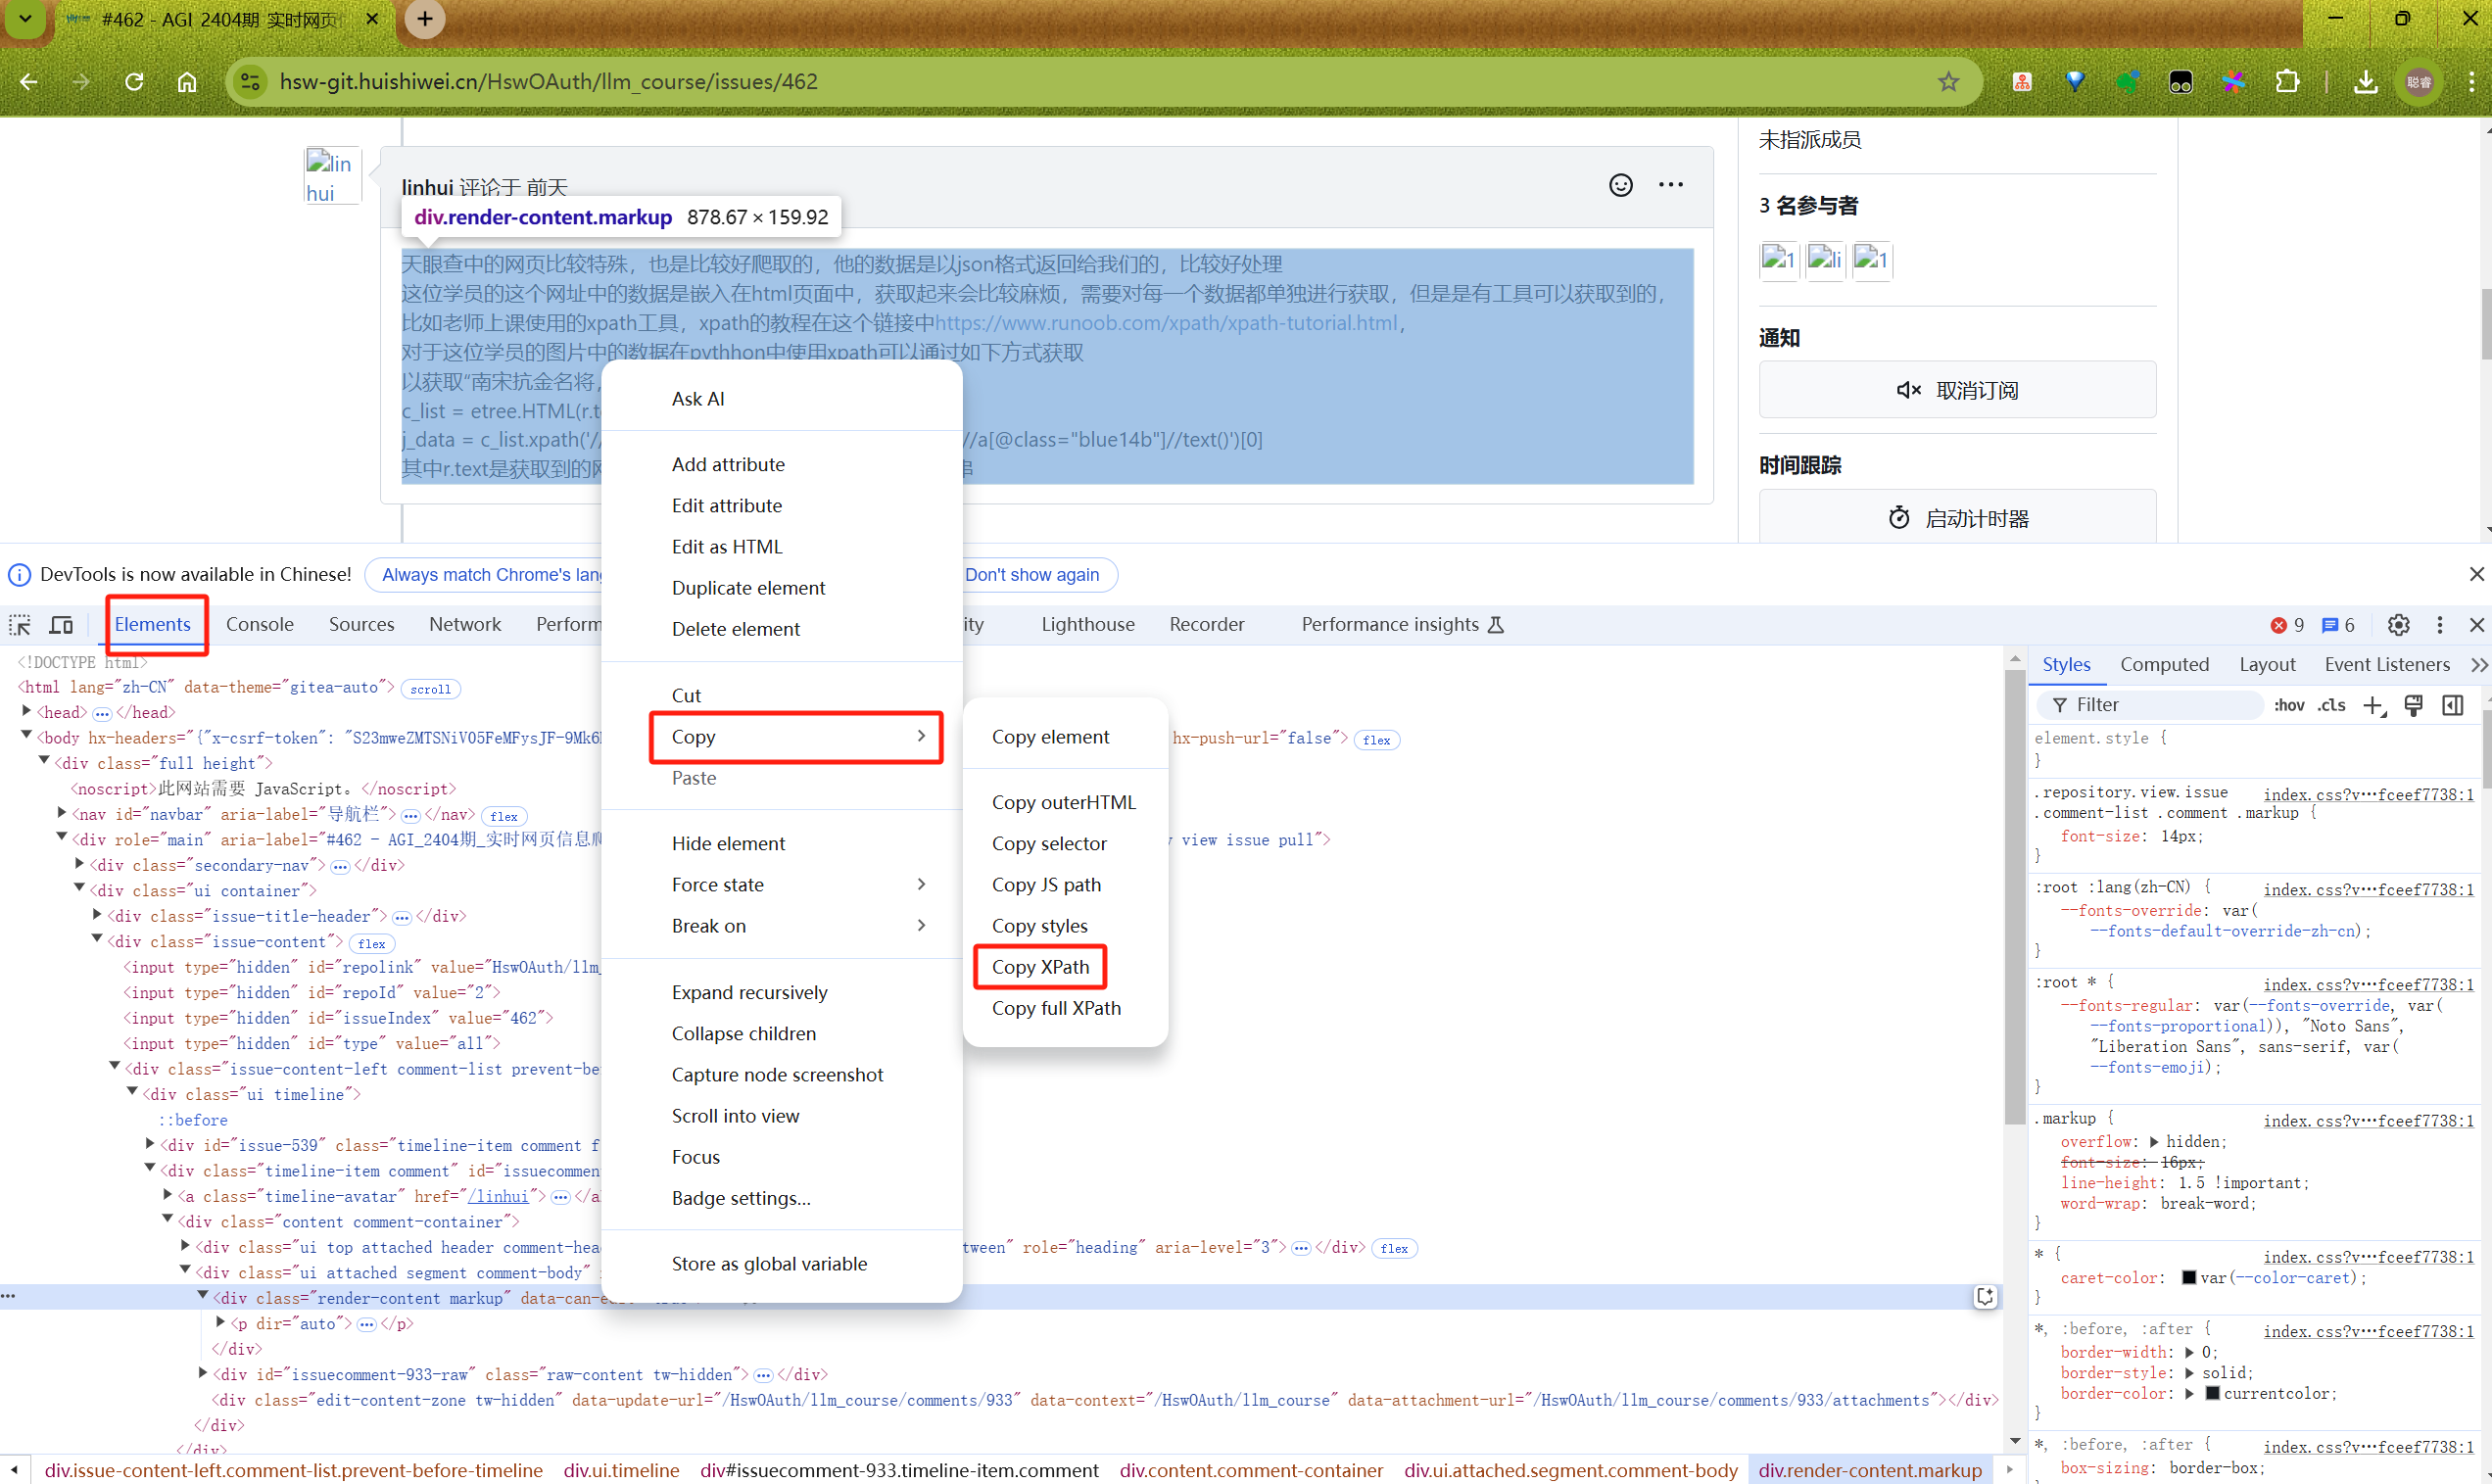Screen dimensions: 2492x1484
Task: Switch to the Computed styles tab
Action: click(x=2164, y=664)
